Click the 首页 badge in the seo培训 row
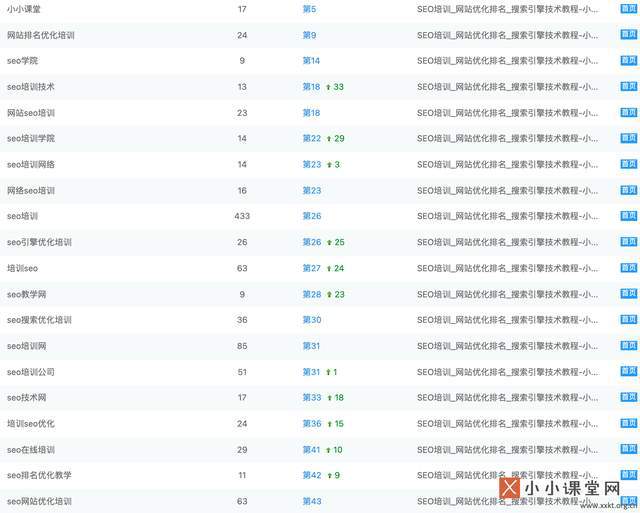Viewport: 640px width, 513px height. click(x=628, y=216)
